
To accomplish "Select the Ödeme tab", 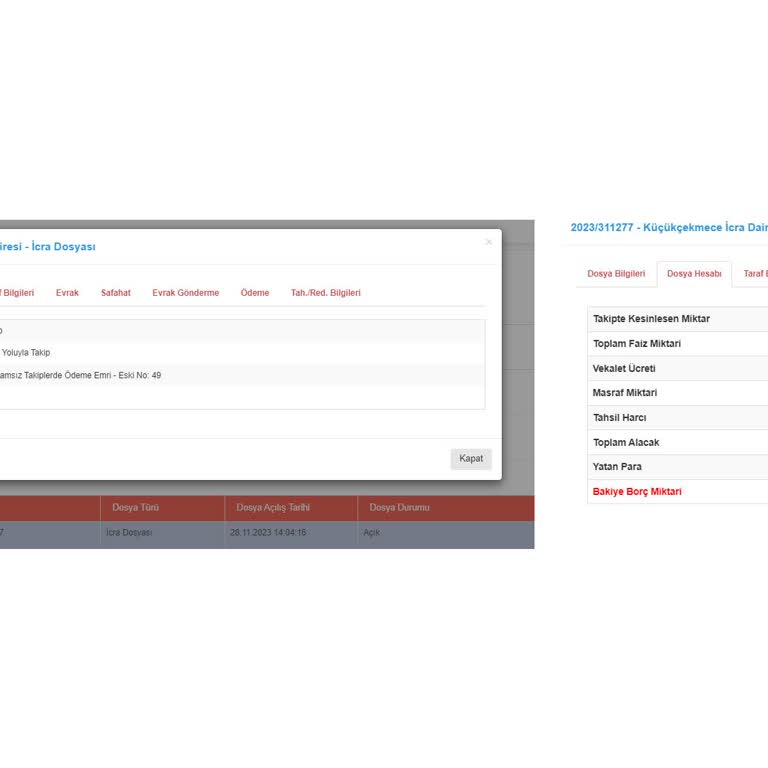I will [255, 293].
